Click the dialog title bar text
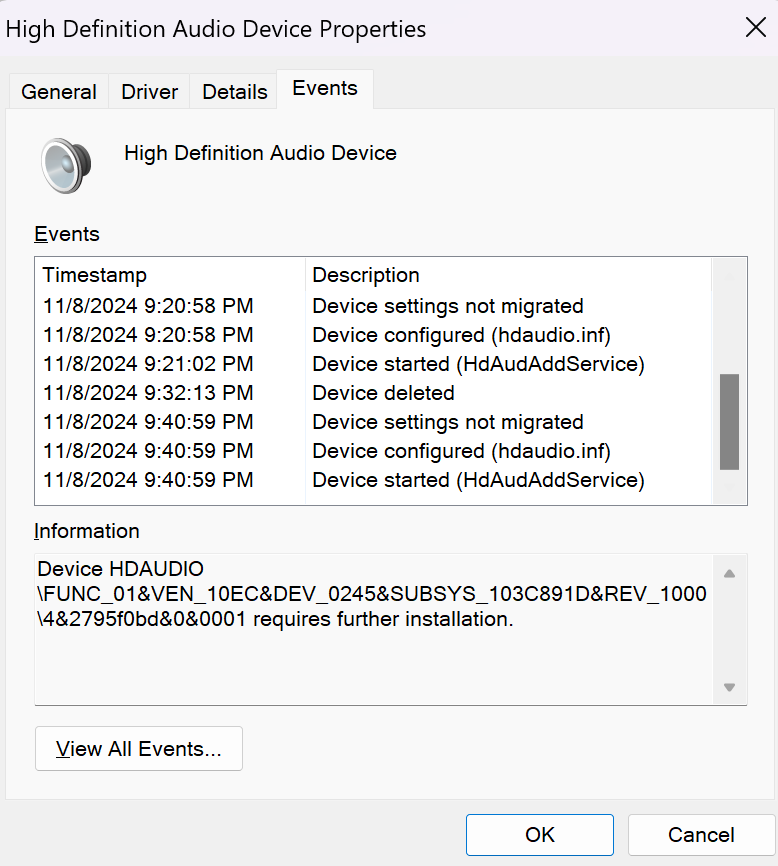The image size is (778, 866). pyautogui.click(x=215, y=29)
